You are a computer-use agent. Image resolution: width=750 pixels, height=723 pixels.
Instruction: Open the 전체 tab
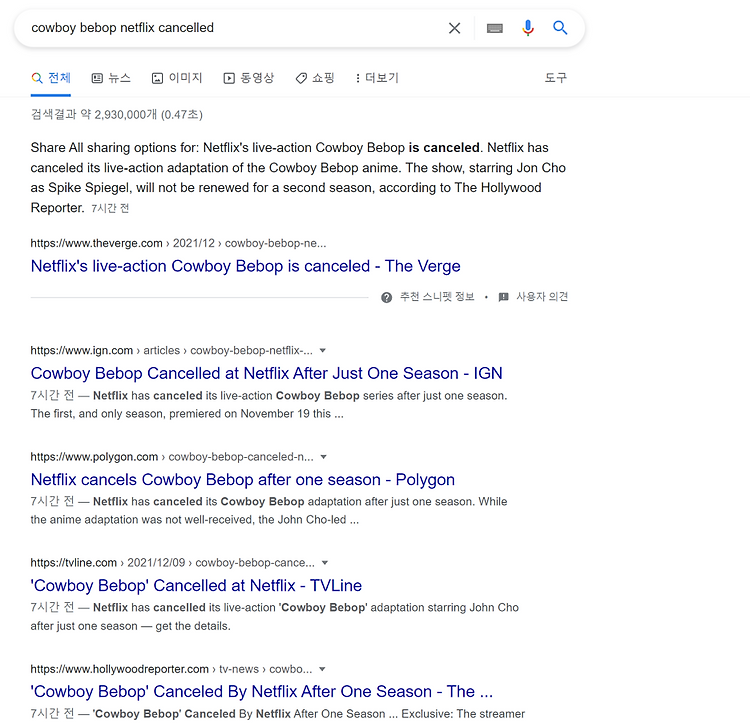[x=51, y=77]
